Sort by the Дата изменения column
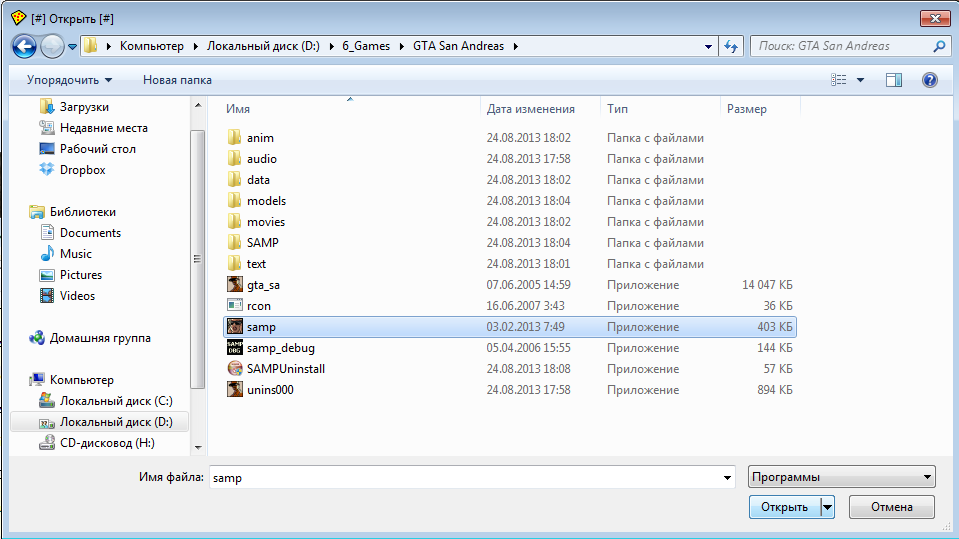 click(530, 109)
